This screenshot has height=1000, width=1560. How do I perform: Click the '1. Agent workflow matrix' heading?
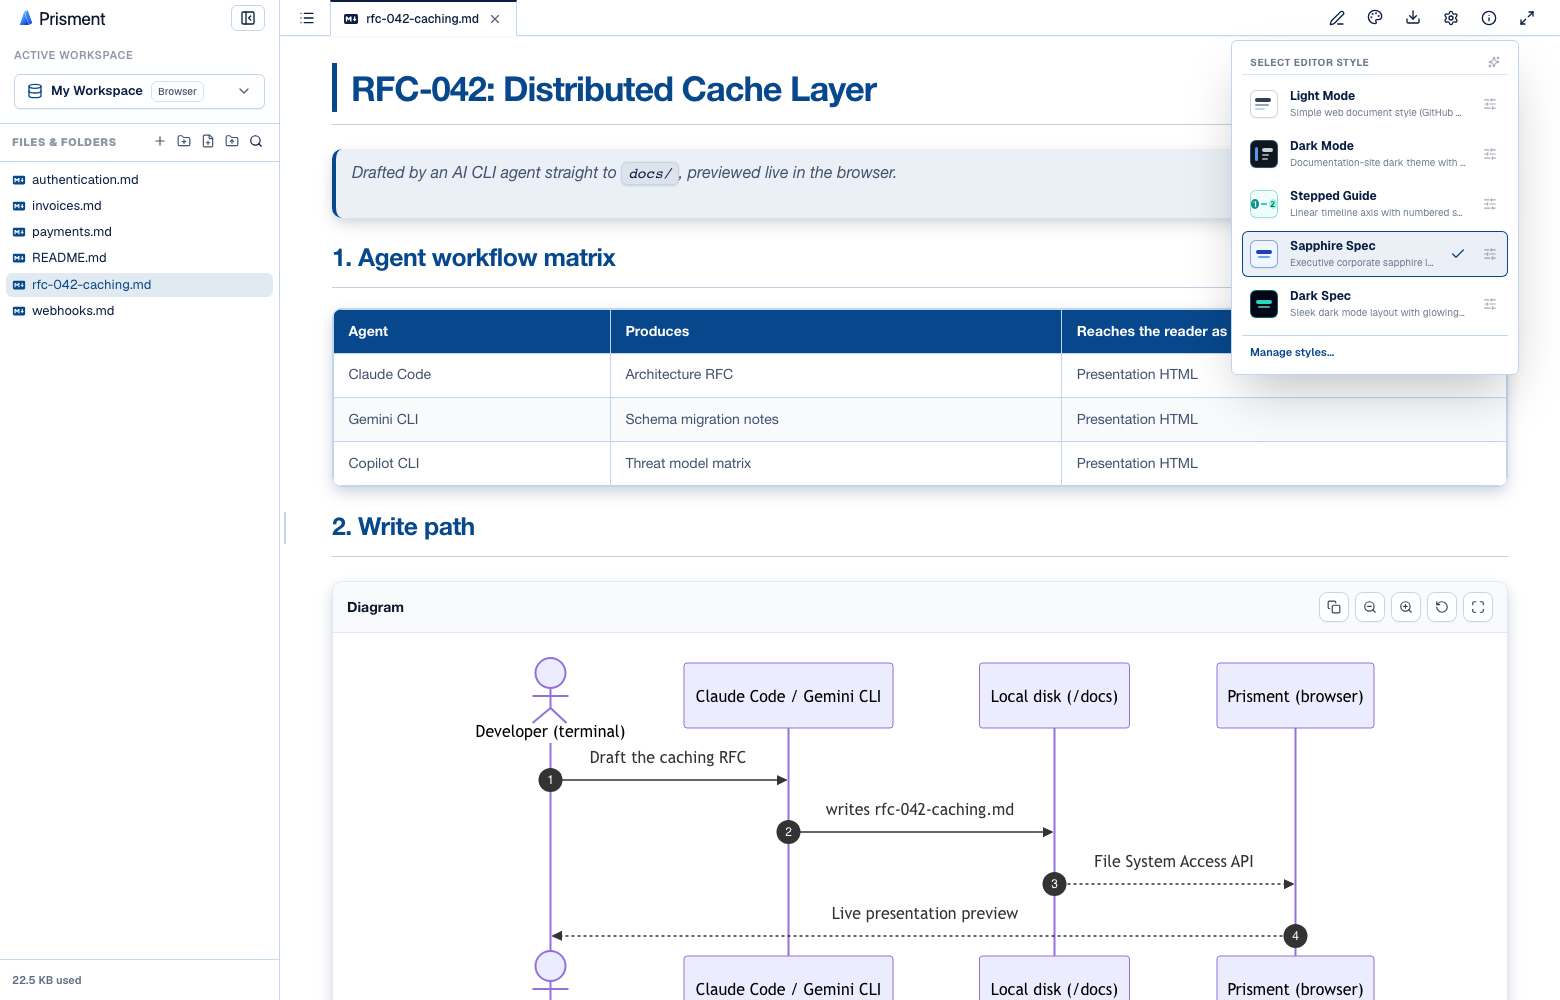click(x=474, y=258)
